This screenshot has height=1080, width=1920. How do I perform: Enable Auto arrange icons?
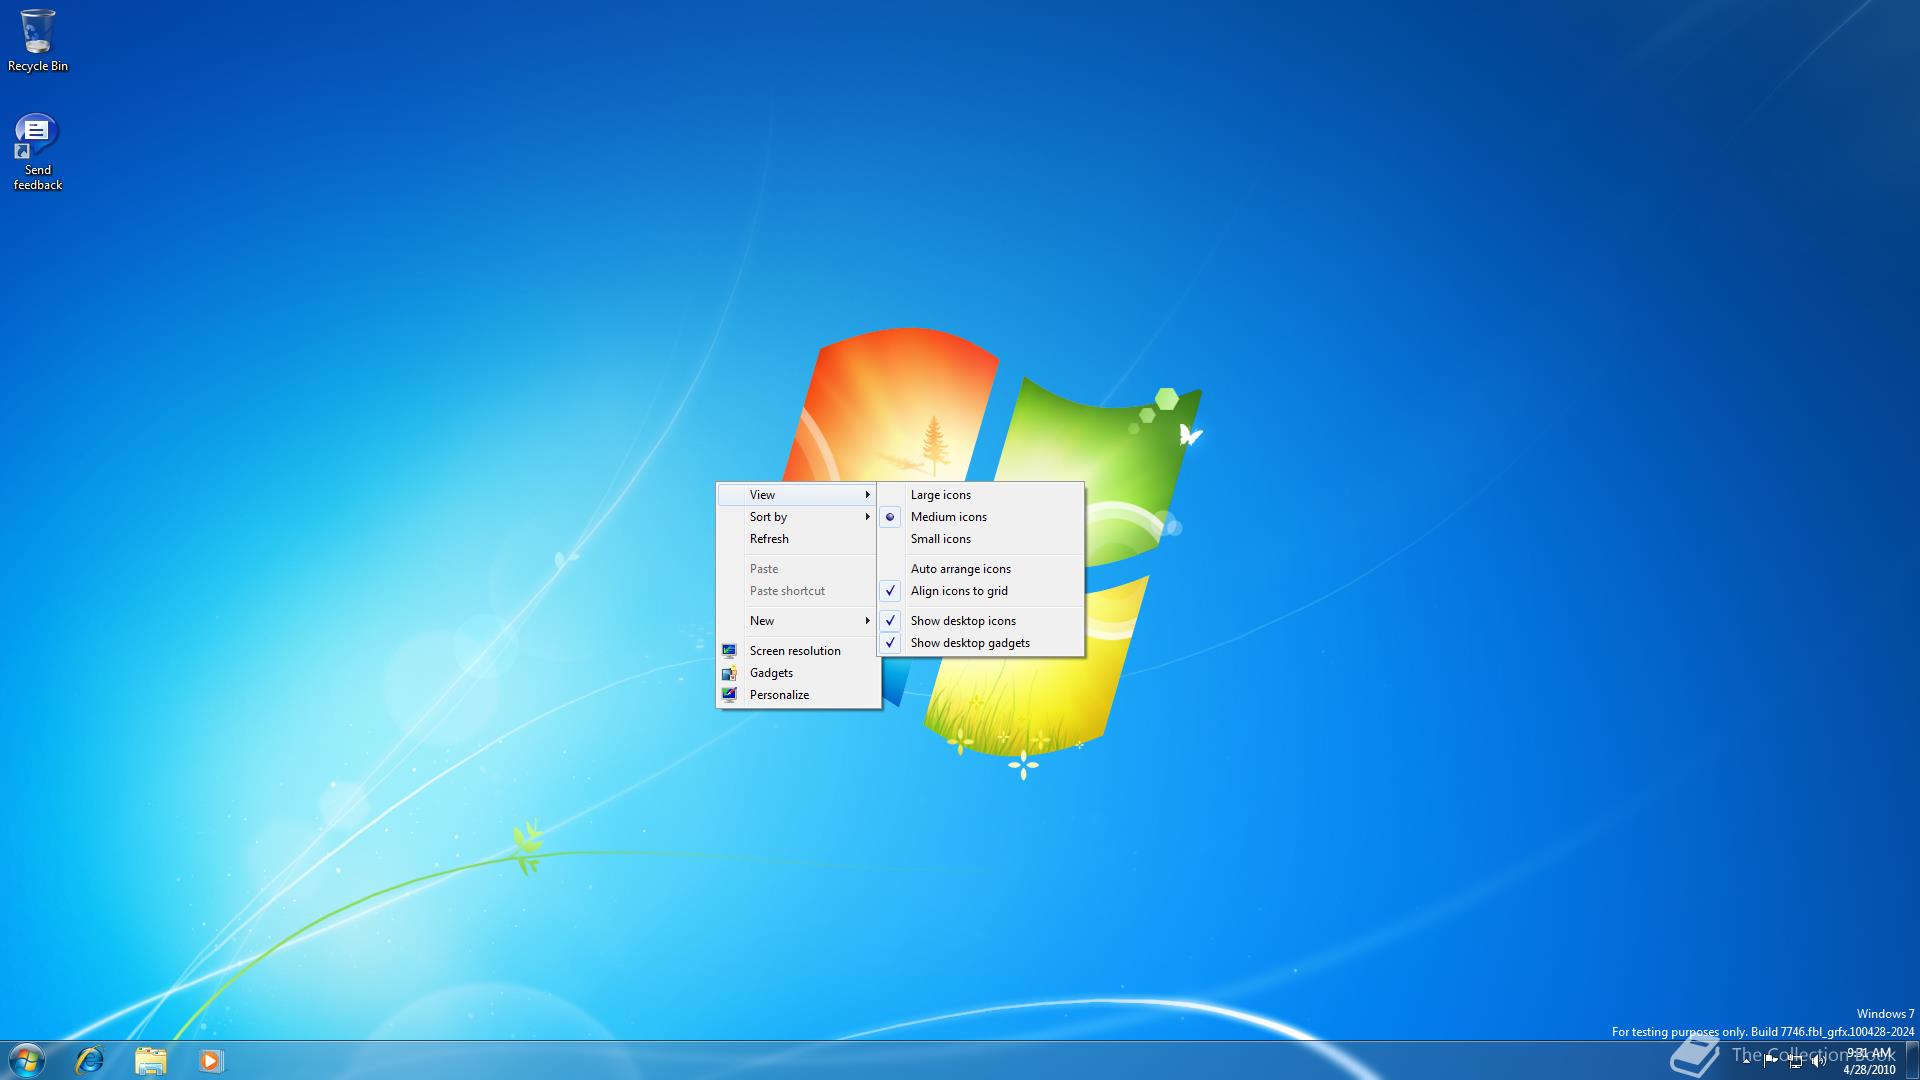click(x=981, y=569)
